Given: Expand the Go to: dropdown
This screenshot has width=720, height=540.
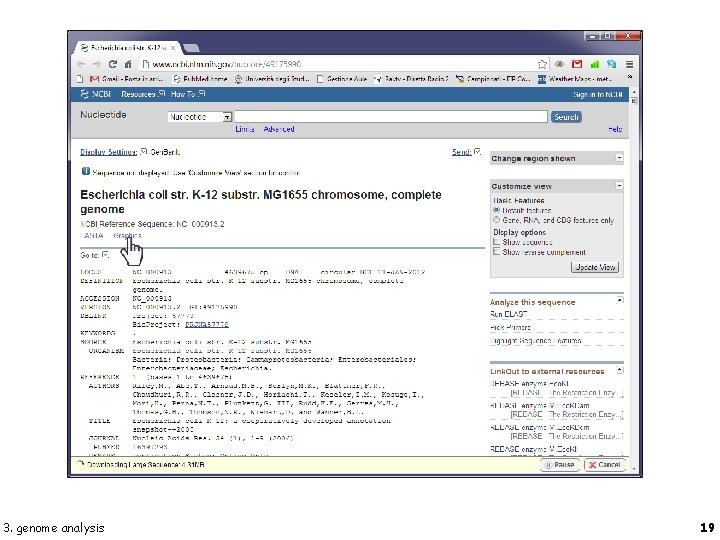Looking at the screenshot, I should (x=94, y=255).
